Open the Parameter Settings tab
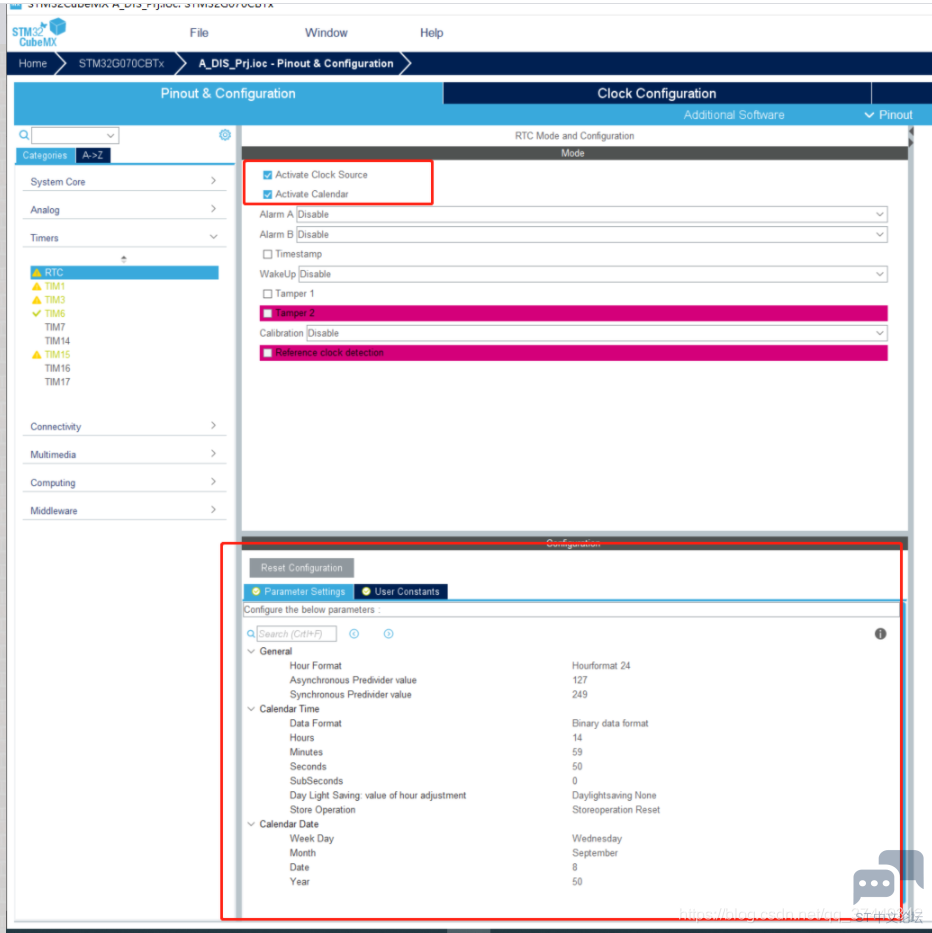The height and width of the screenshot is (933, 932). pos(299,591)
